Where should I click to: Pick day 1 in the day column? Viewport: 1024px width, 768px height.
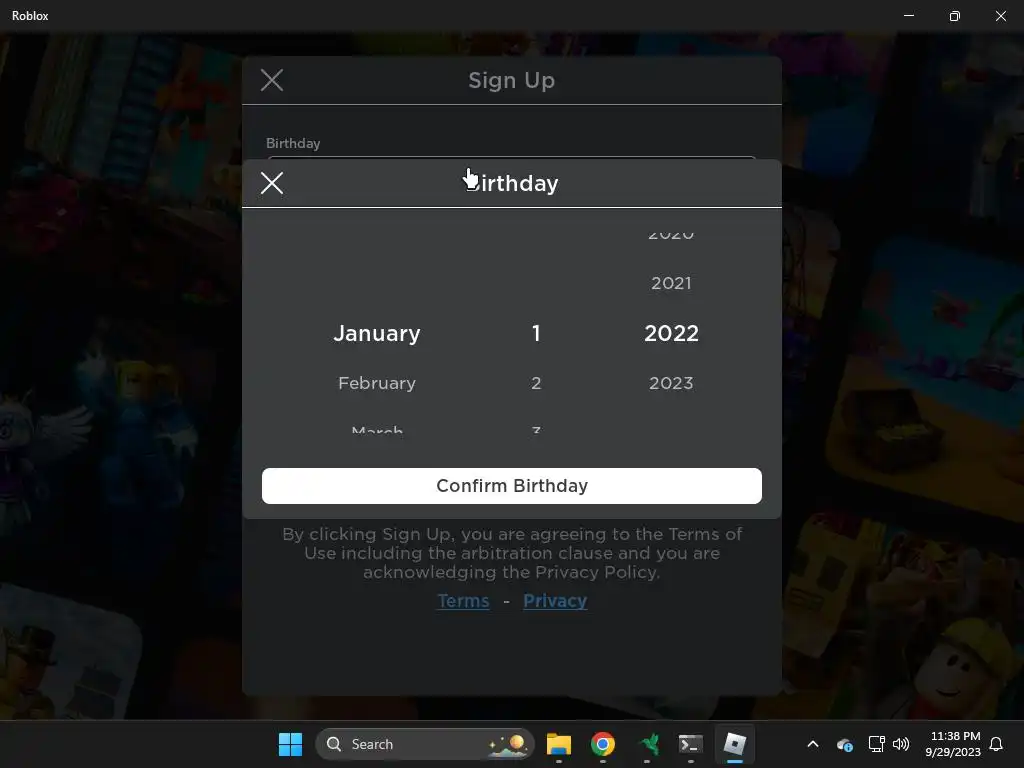pyautogui.click(x=536, y=333)
